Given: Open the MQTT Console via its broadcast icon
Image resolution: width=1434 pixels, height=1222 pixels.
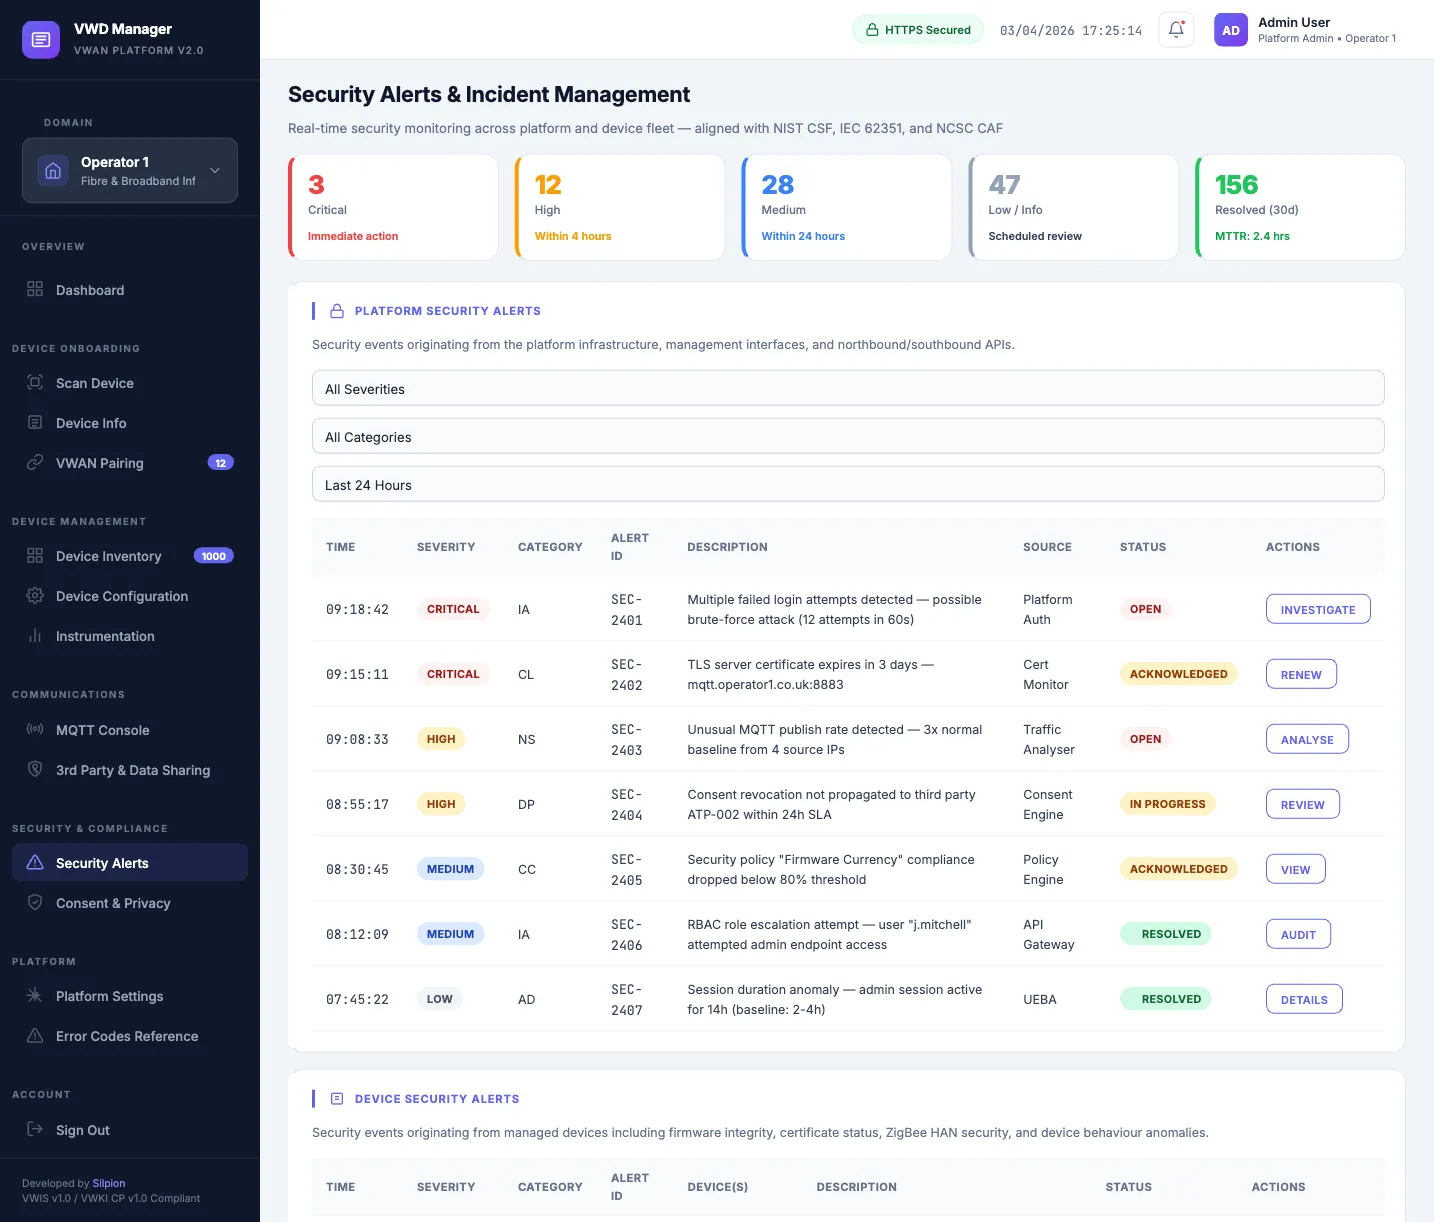Looking at the screenshot, I should tap(34, 730).
